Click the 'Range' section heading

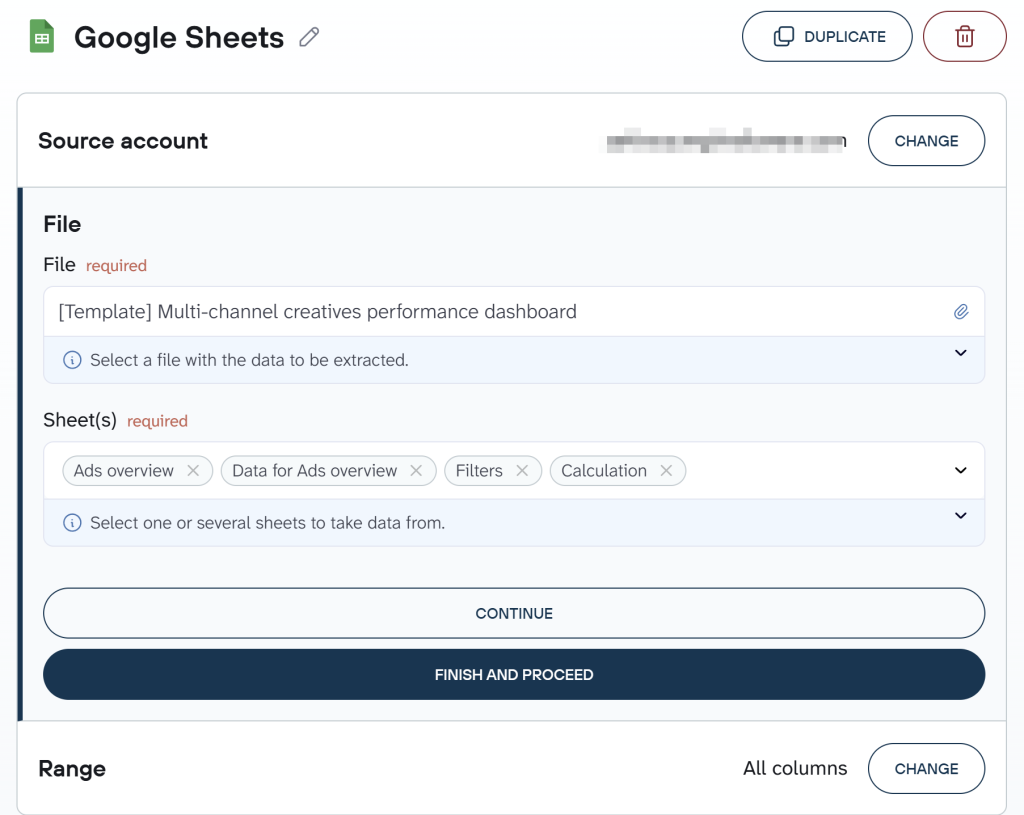[x=72, y=769]
